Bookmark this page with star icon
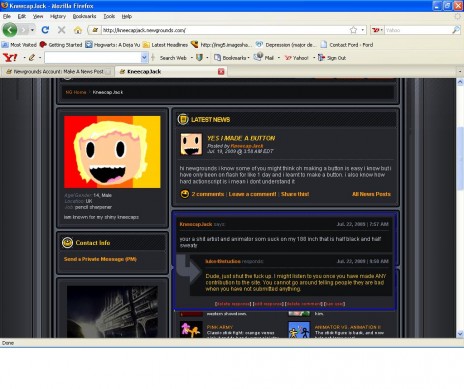This screenshot has height=389, width=464. point(353,30)
